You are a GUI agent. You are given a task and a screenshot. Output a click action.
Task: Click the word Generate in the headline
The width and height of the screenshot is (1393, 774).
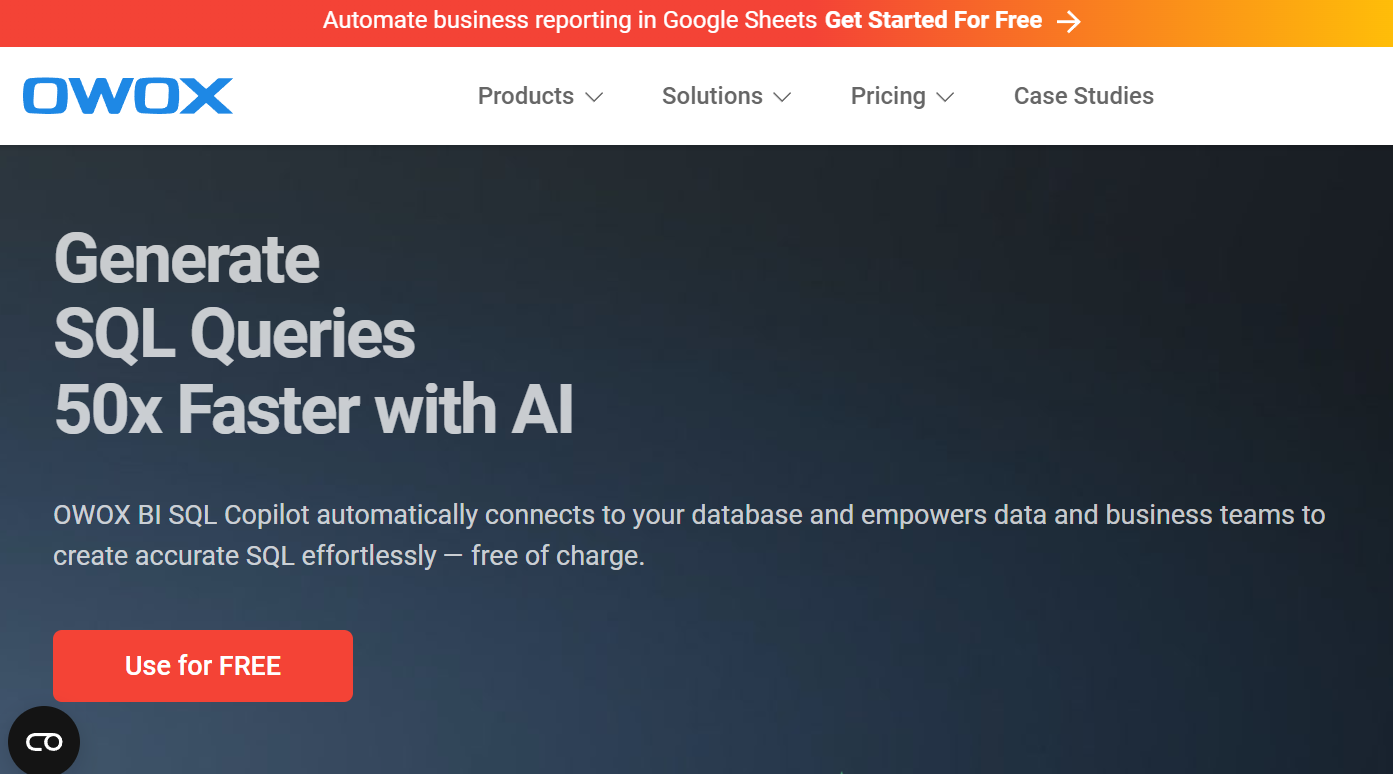click(187, 258)
